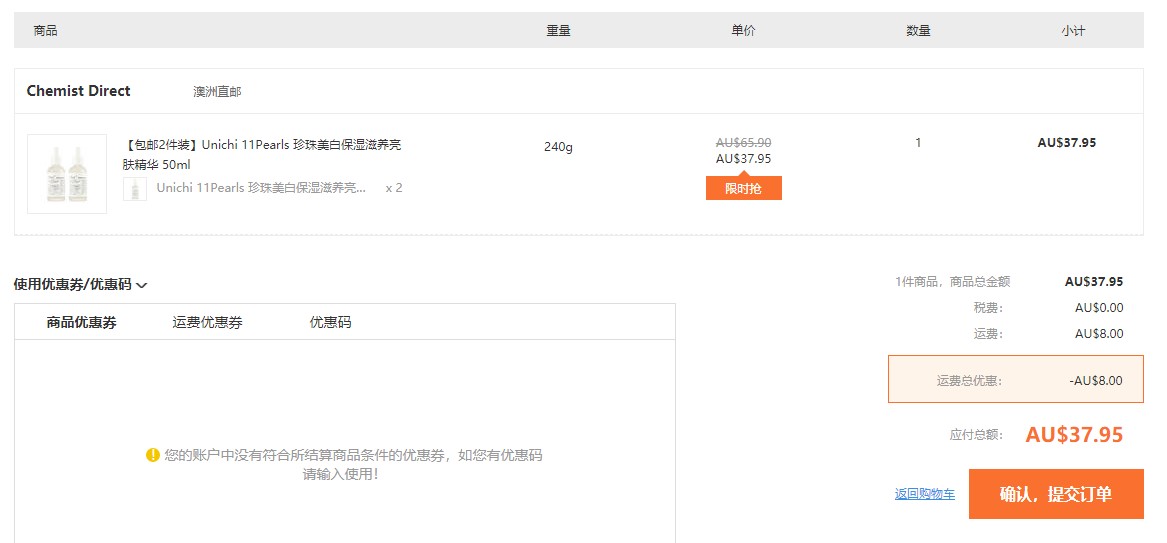
Task: Click the 运费 AU$8.00 amount
Action: [x=1099, y=334]
